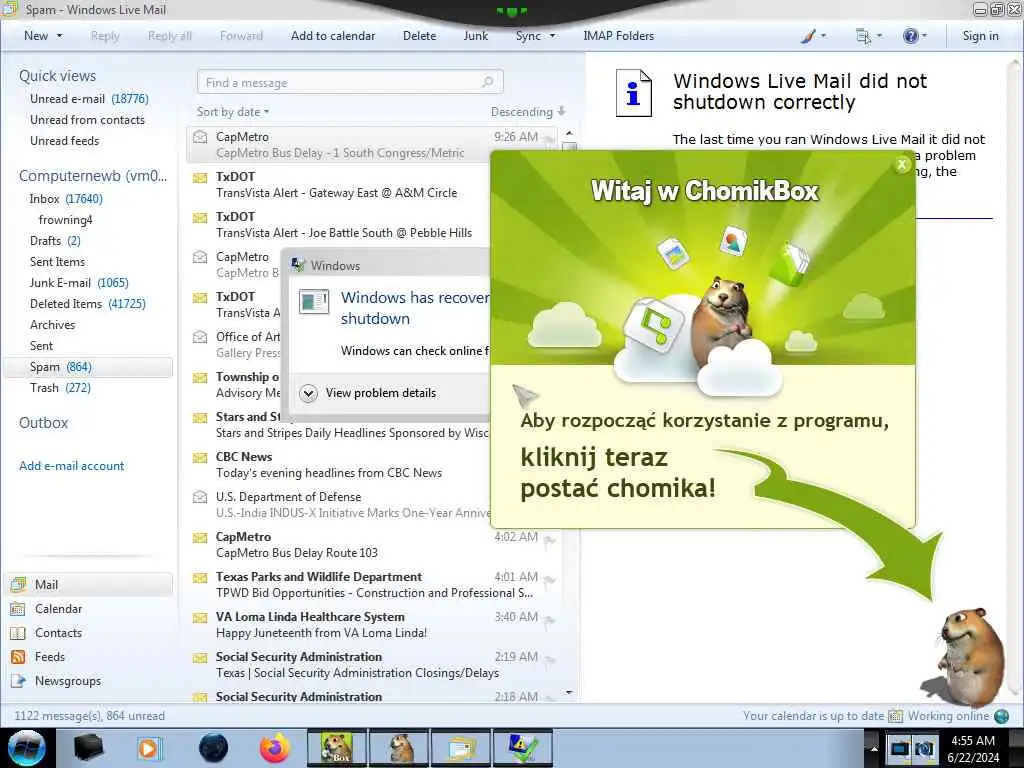
Task: Click the Contacts book icon
Action: point(18,633)
